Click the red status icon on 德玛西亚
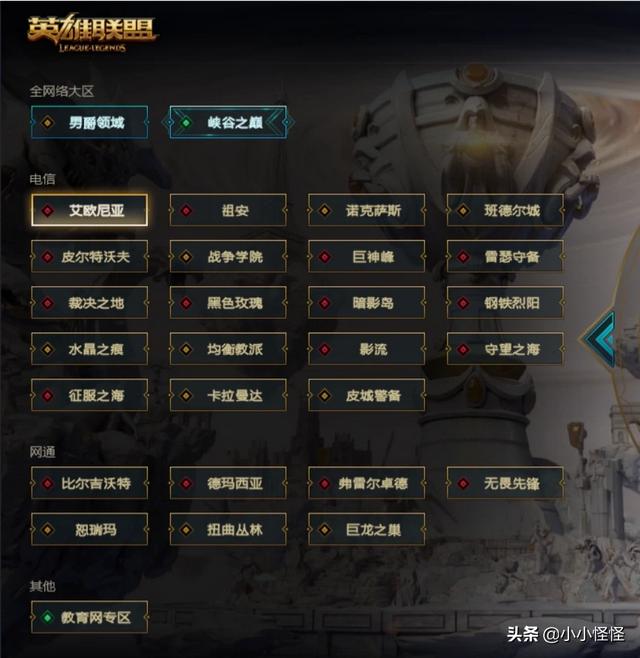The height and width of the screenshot is (658, 640). tap(186, 483)
